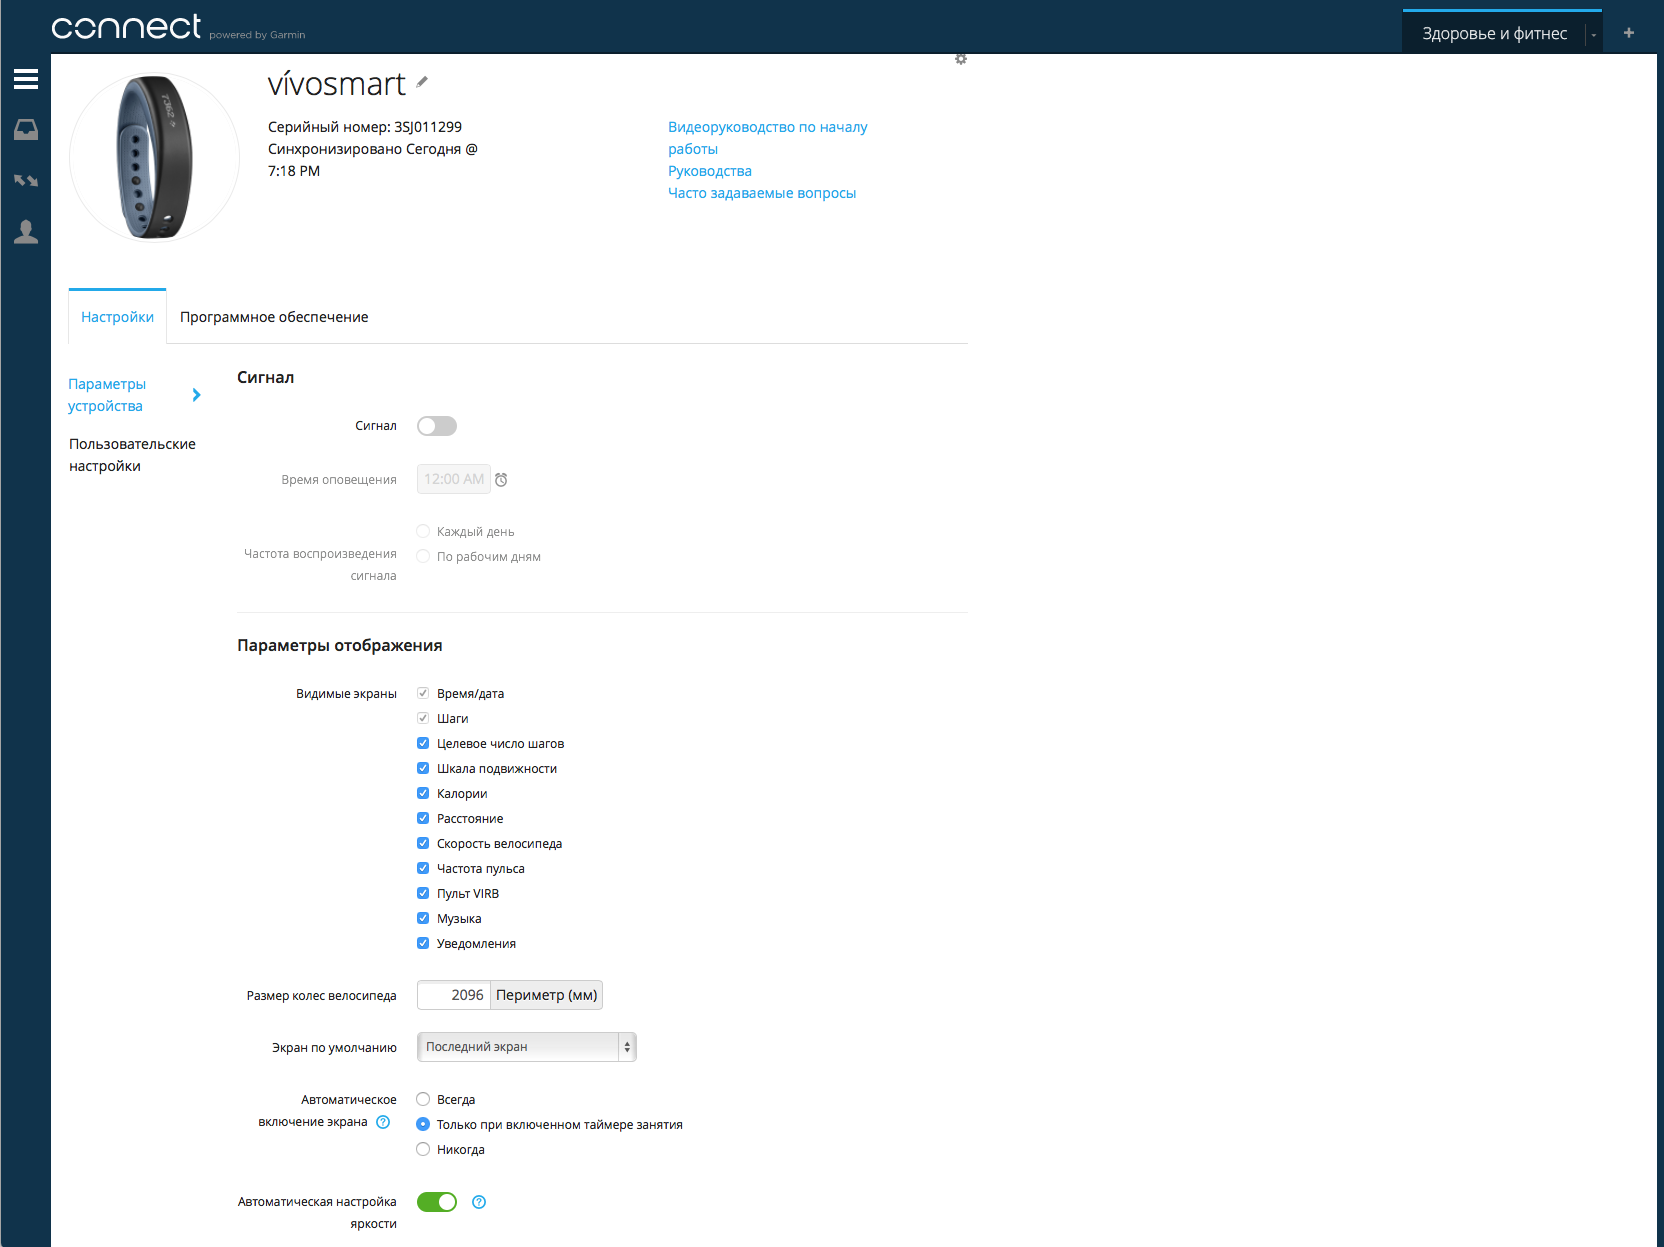The image size is (1664, 1247).
Task: Toggle Автоматическая настройка яркости switch
Action: point(437,1202)
